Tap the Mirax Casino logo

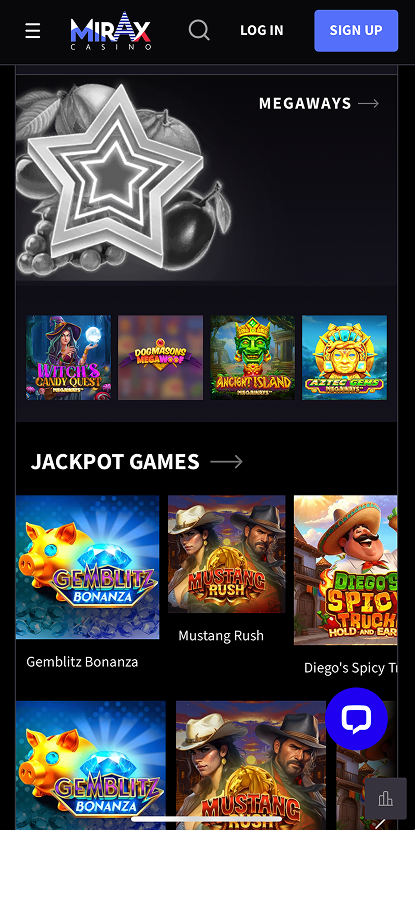coord(111,31)
